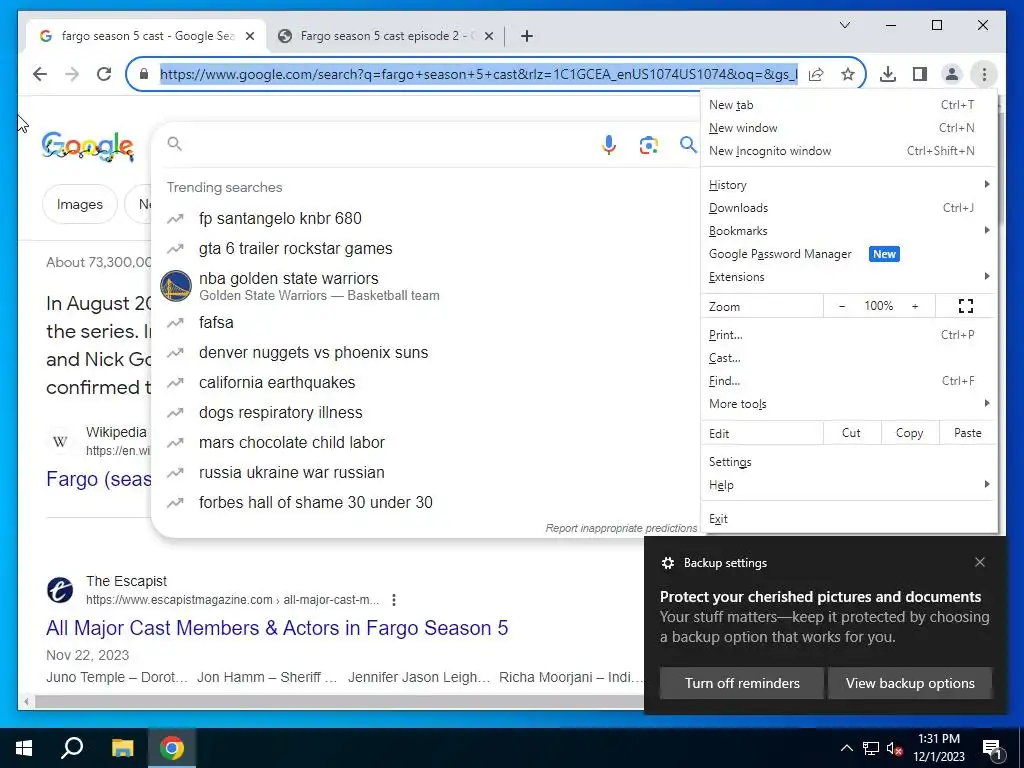Image resolution: width=1024 pixels, height=768 pixels.
Task: Close the Fargo season 5 cast episode 2 tab
Action: click(x=488, y=36)
